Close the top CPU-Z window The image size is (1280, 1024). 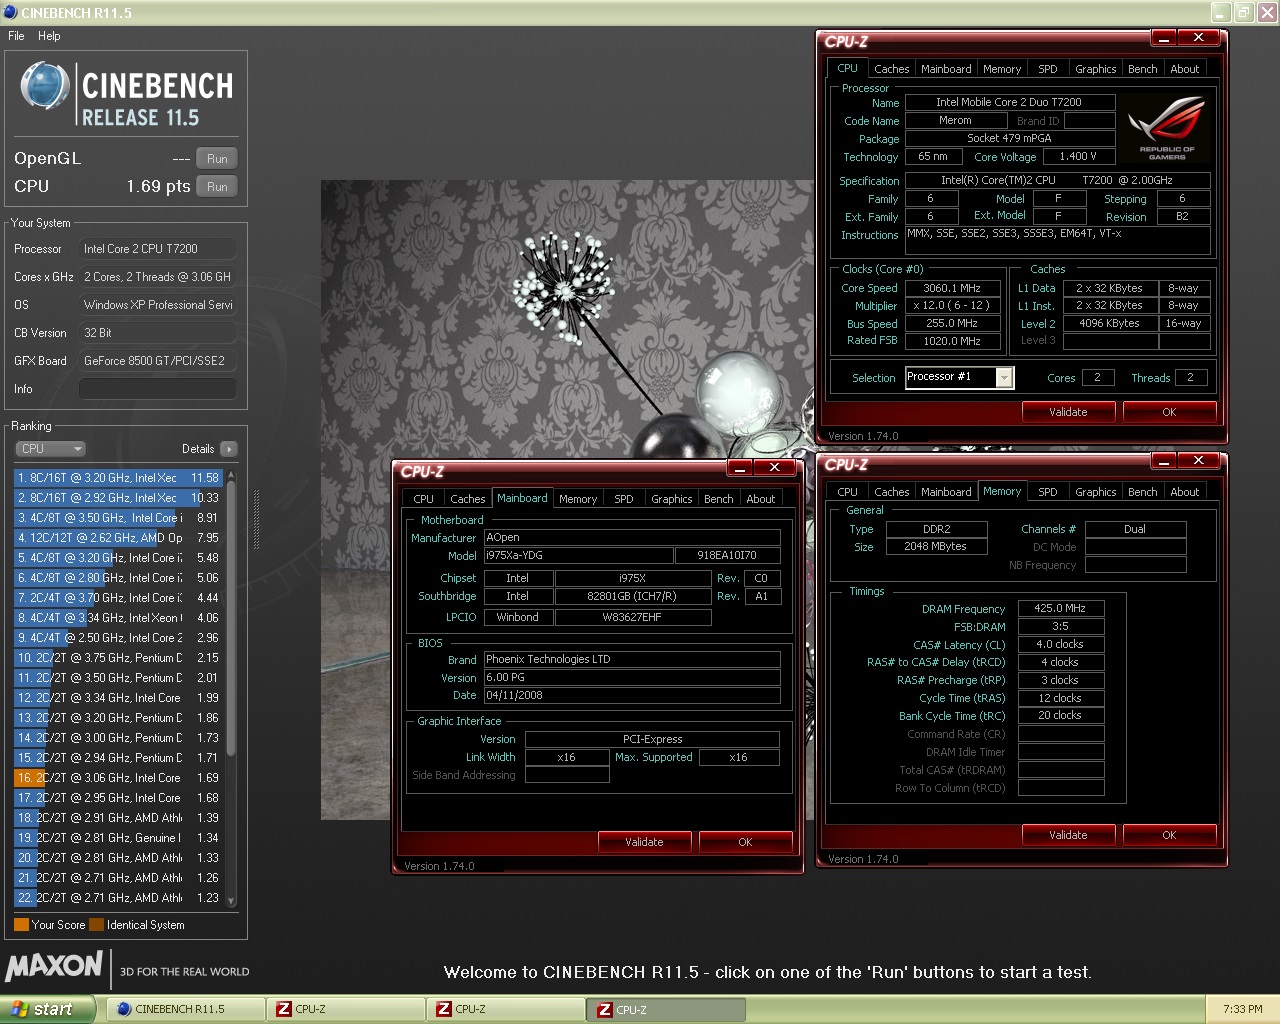tap(1199, 37)
